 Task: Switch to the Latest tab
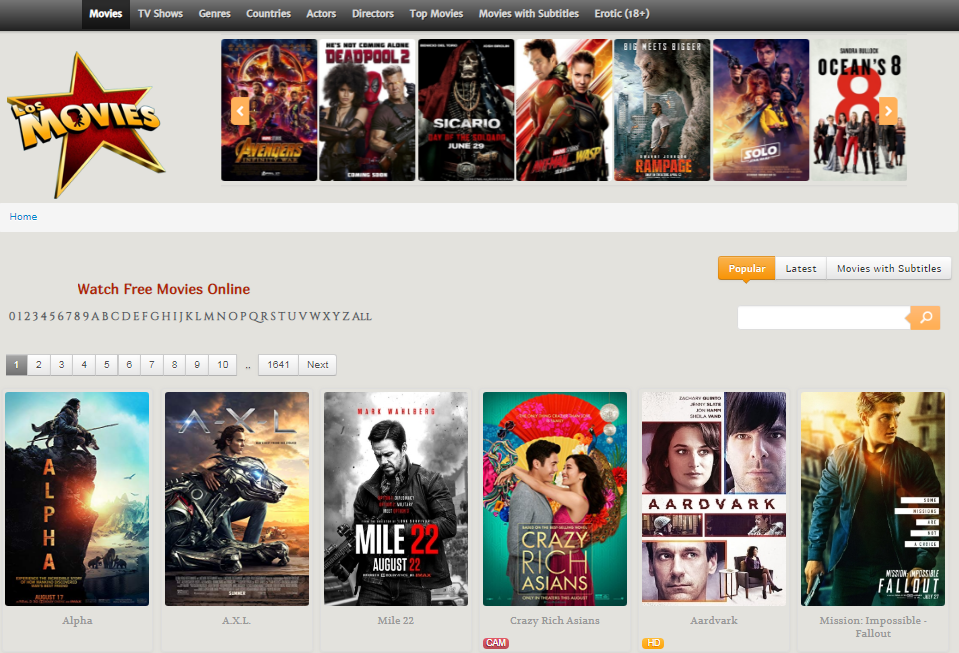(x=801, y=268)
